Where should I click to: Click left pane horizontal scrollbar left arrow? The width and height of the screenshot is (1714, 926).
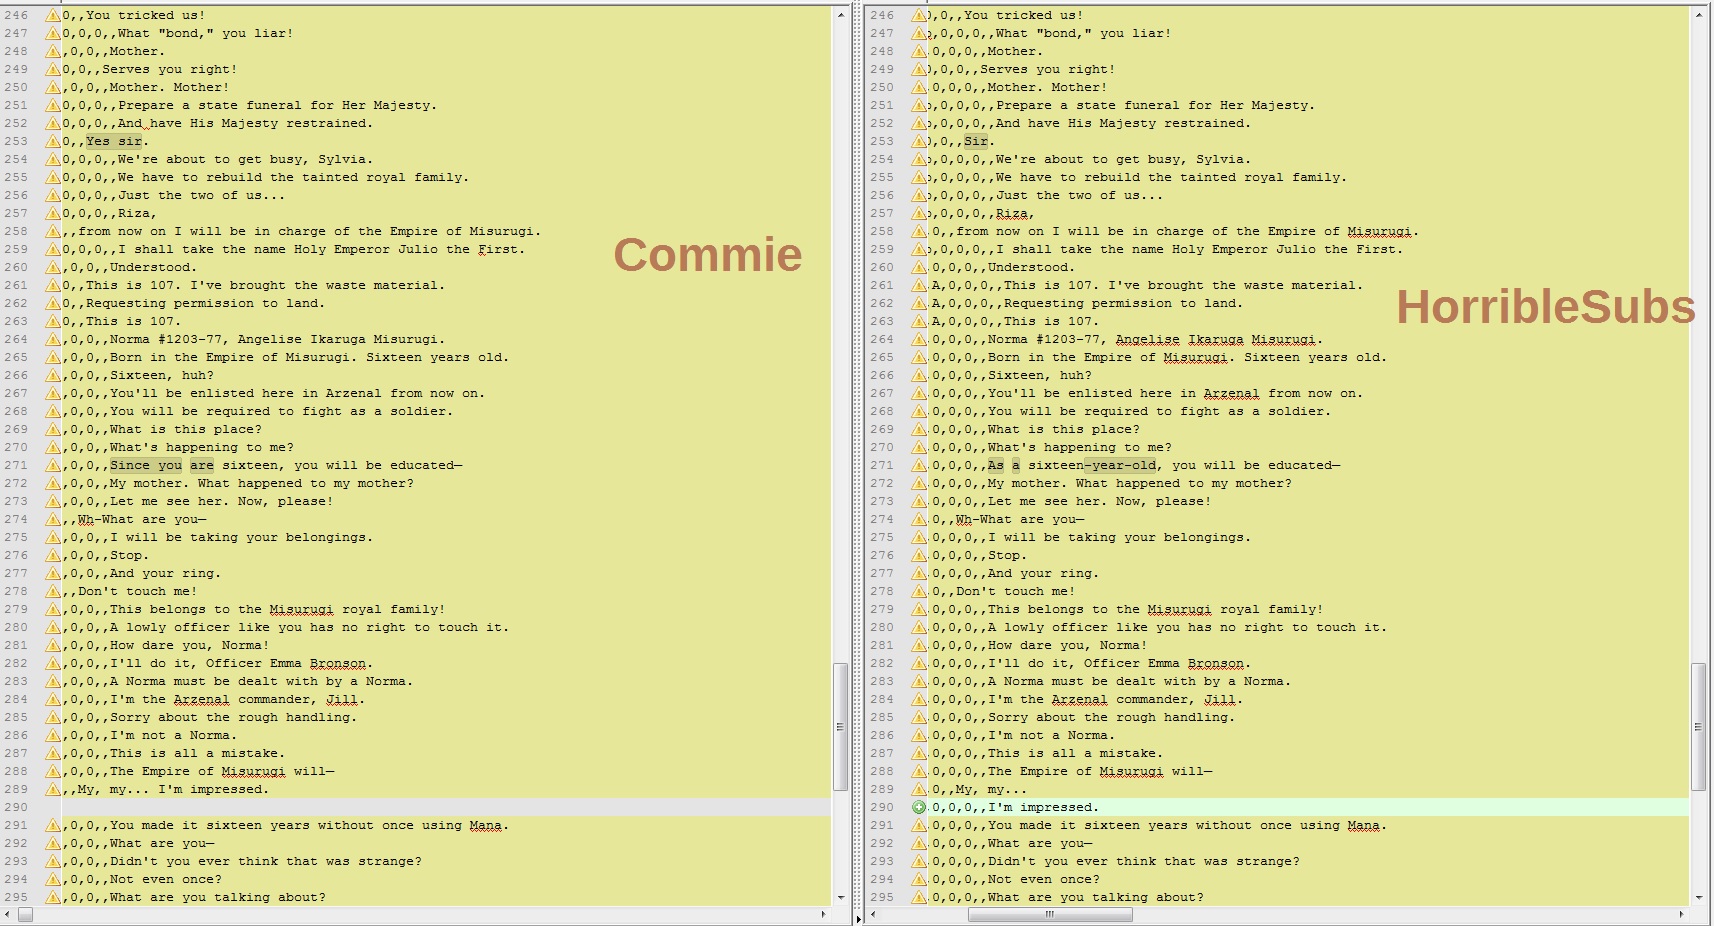click(x=9, y=914)
